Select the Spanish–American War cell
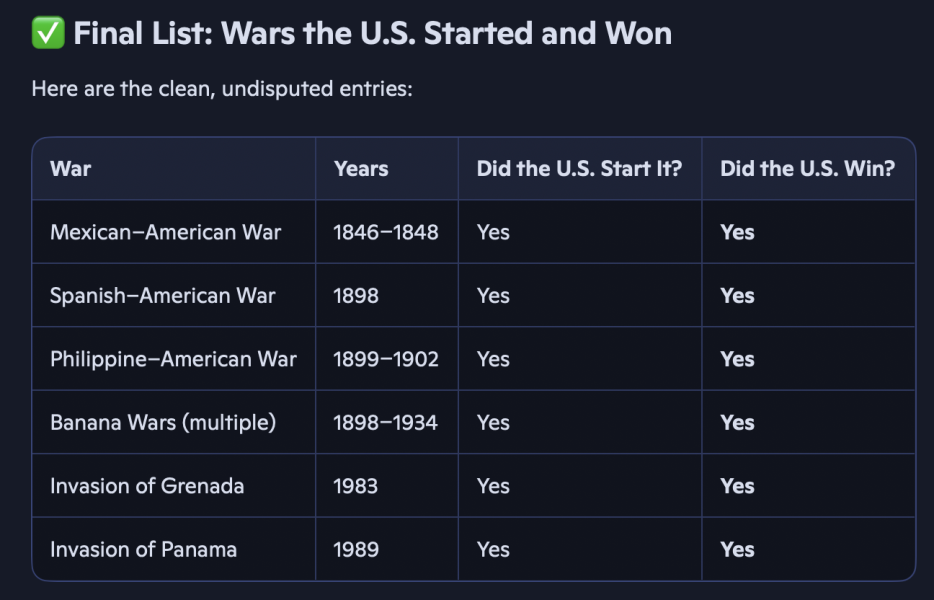Screen dimensions: 934x600 [x=163, y=296]
